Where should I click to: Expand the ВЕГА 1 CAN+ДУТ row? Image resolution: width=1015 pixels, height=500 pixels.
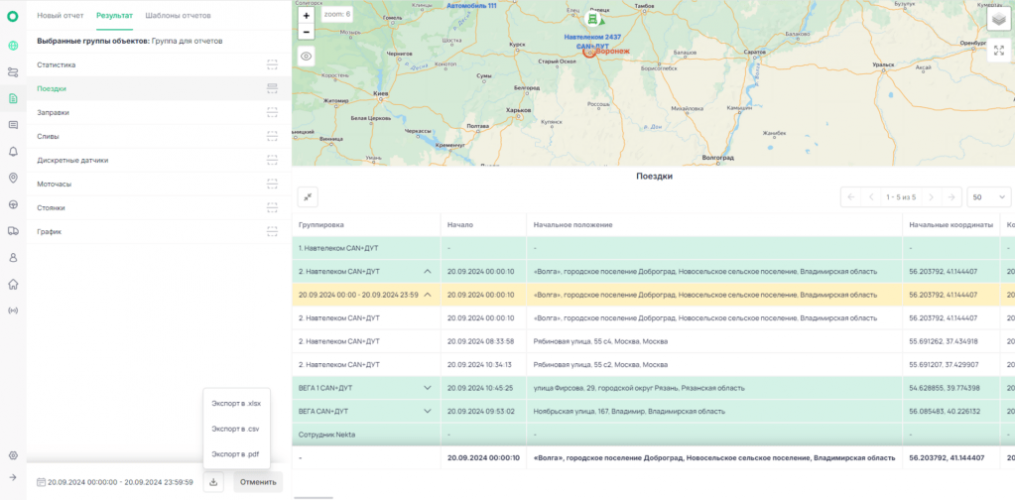pyautogui.click(x=427, y=387)
